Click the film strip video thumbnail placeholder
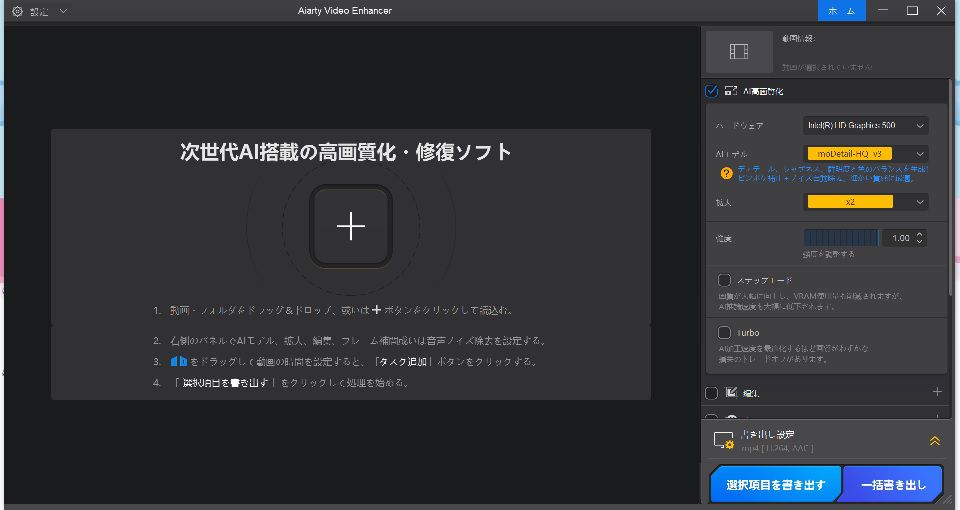This screenshot has width=960, height=510. tap(739, 51)
